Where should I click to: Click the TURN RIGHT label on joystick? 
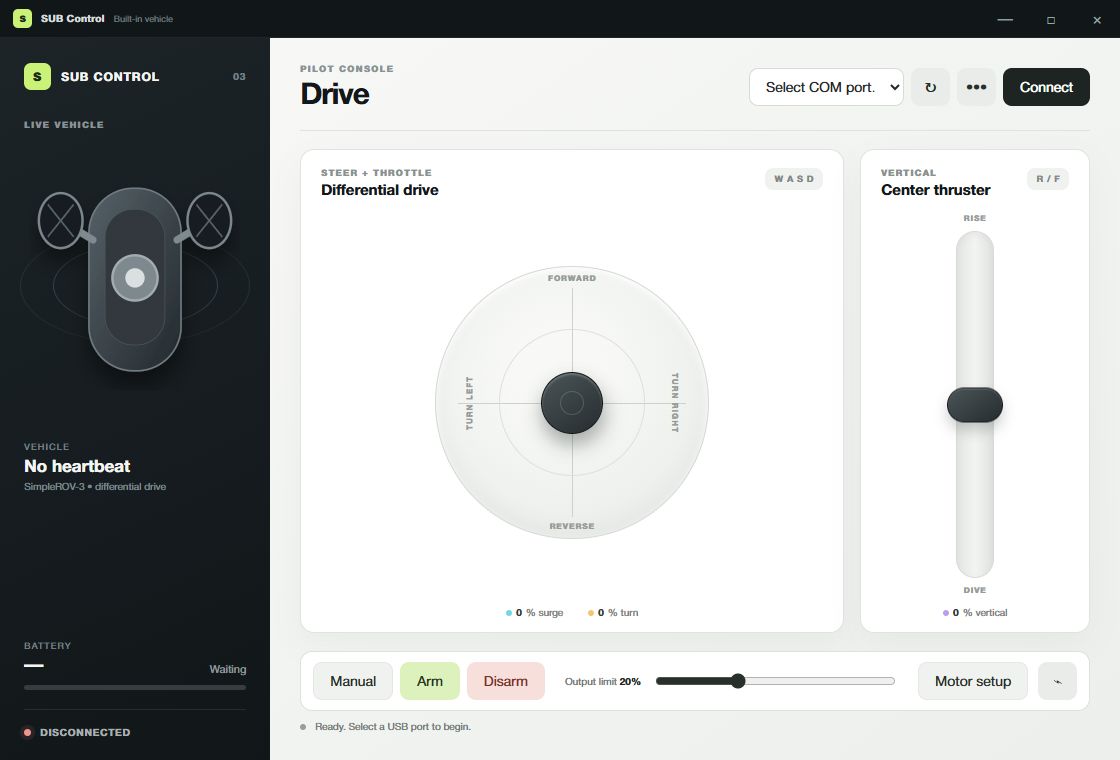pyautogui.click(x=674, y=402)
